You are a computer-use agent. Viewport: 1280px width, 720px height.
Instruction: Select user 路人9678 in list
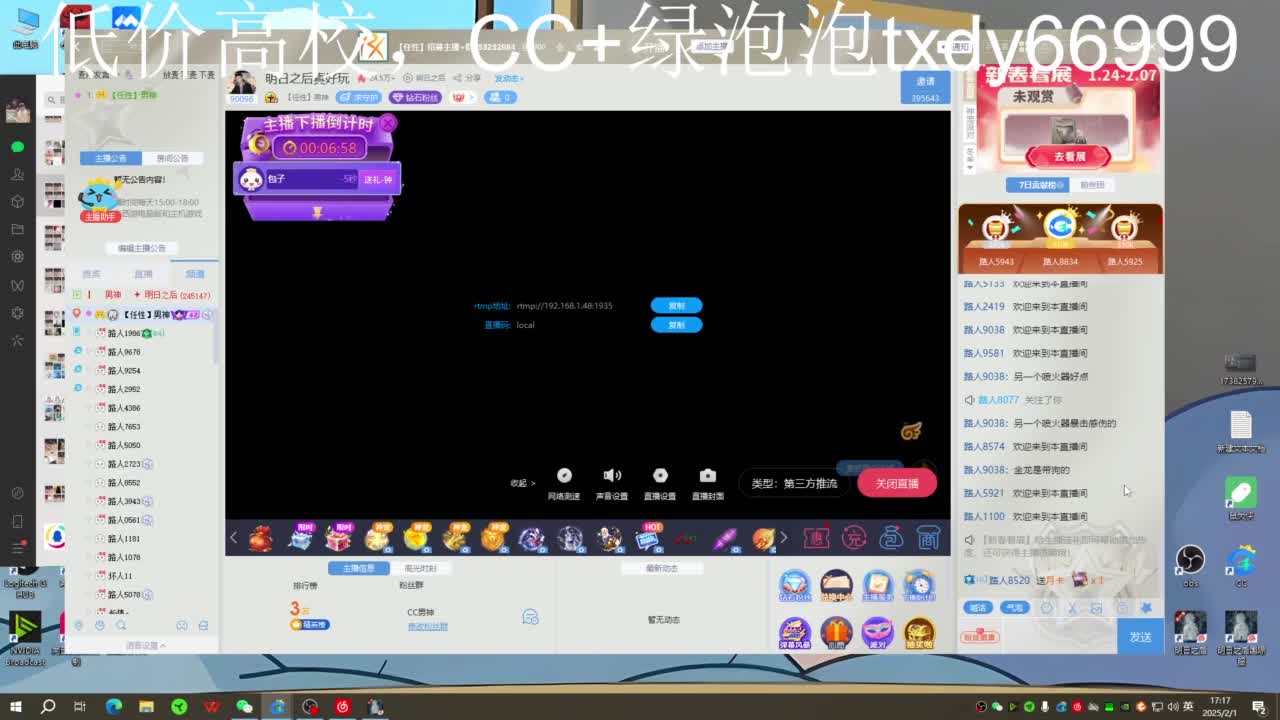[124, 352]
